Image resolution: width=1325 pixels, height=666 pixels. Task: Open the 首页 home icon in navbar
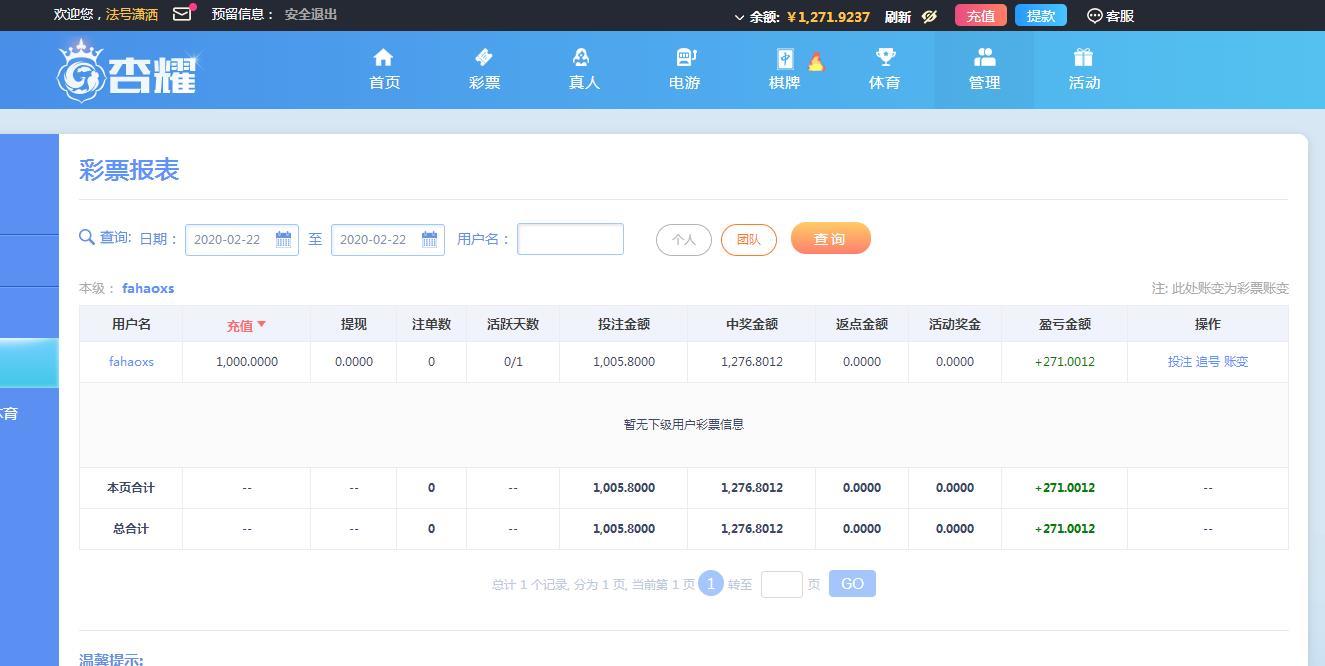pos(384,57)
